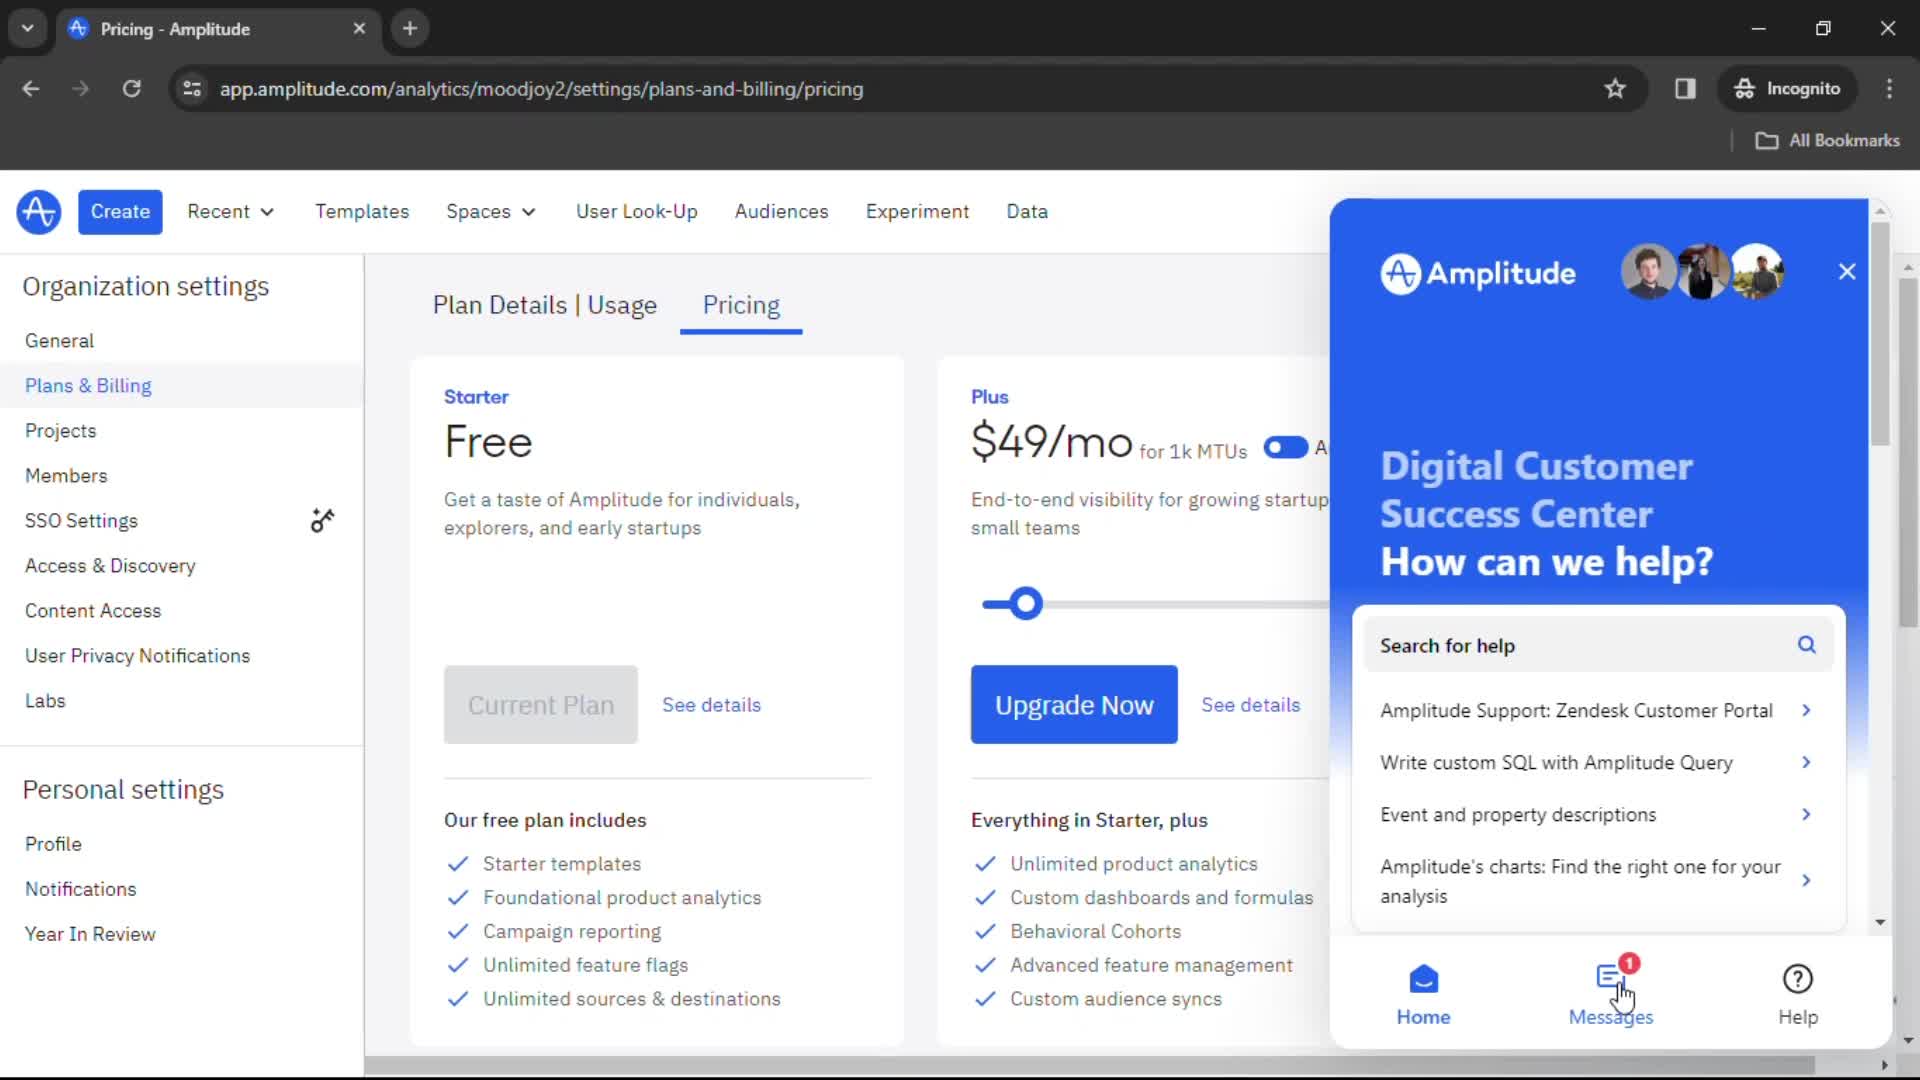Open the Home tab in support center
This screenshot has height=1080, width=1920.
pos(1423,993)
